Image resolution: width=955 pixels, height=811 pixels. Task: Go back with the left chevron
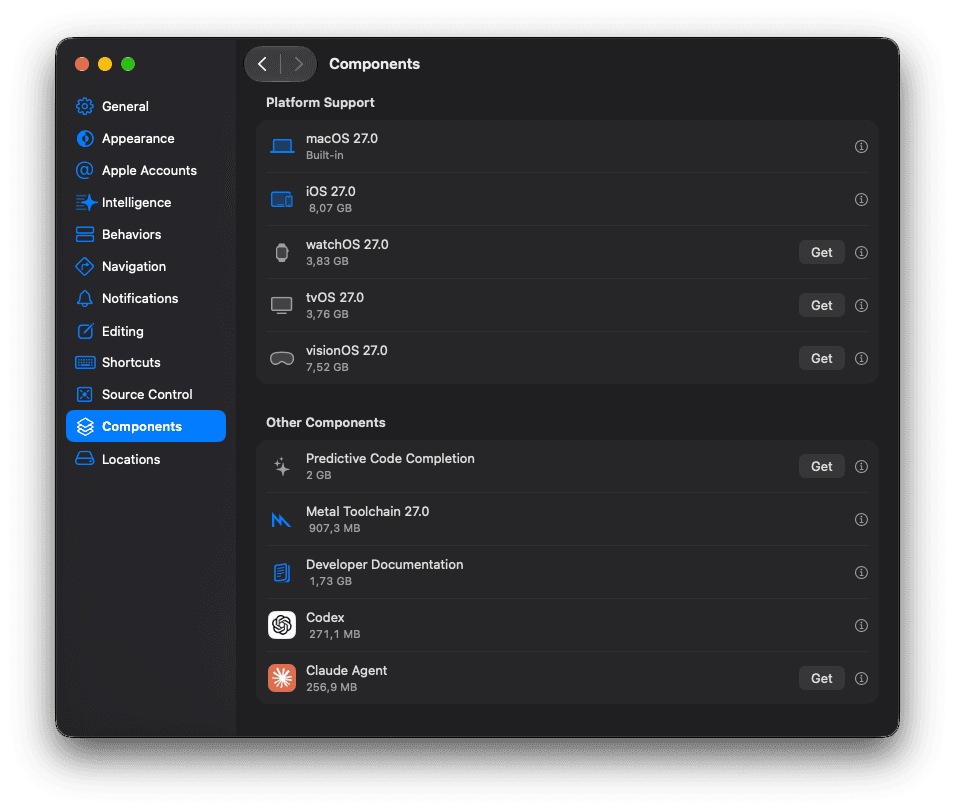263,64
